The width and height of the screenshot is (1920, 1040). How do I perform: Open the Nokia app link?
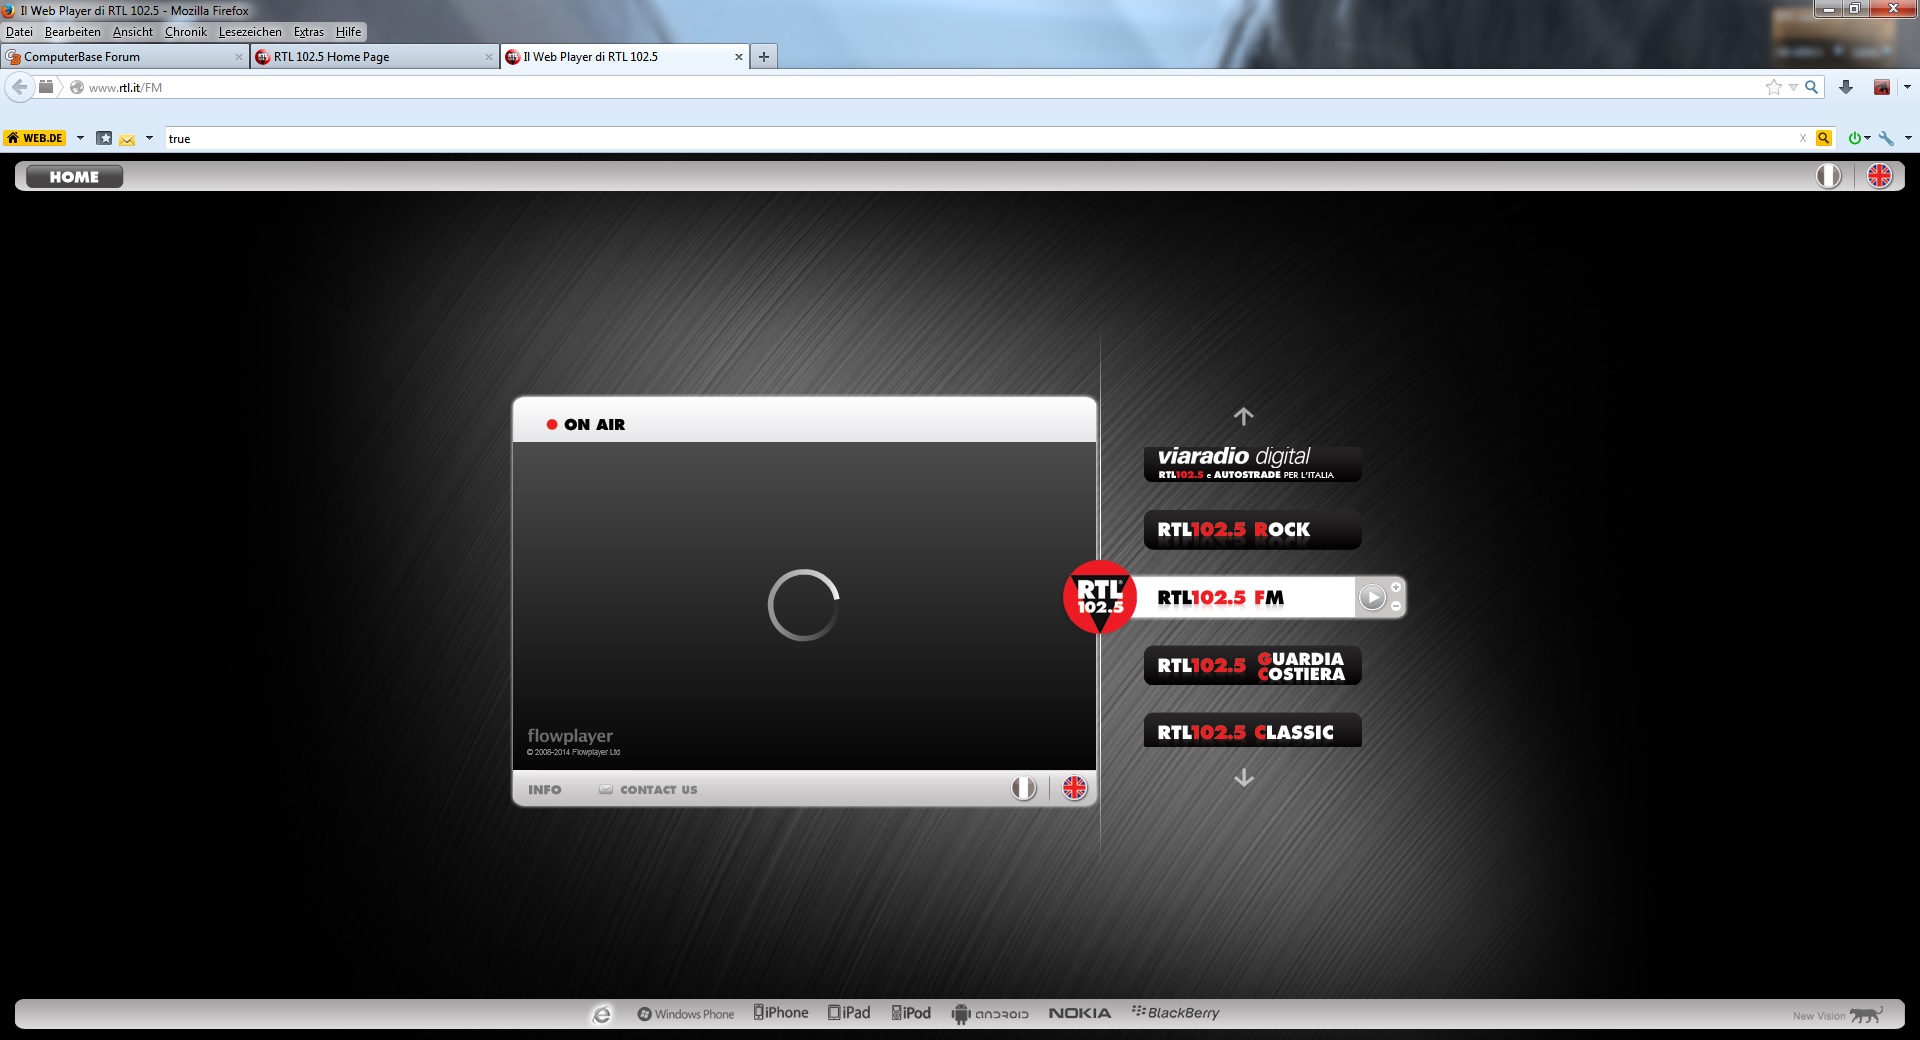pos(1080,1014)
